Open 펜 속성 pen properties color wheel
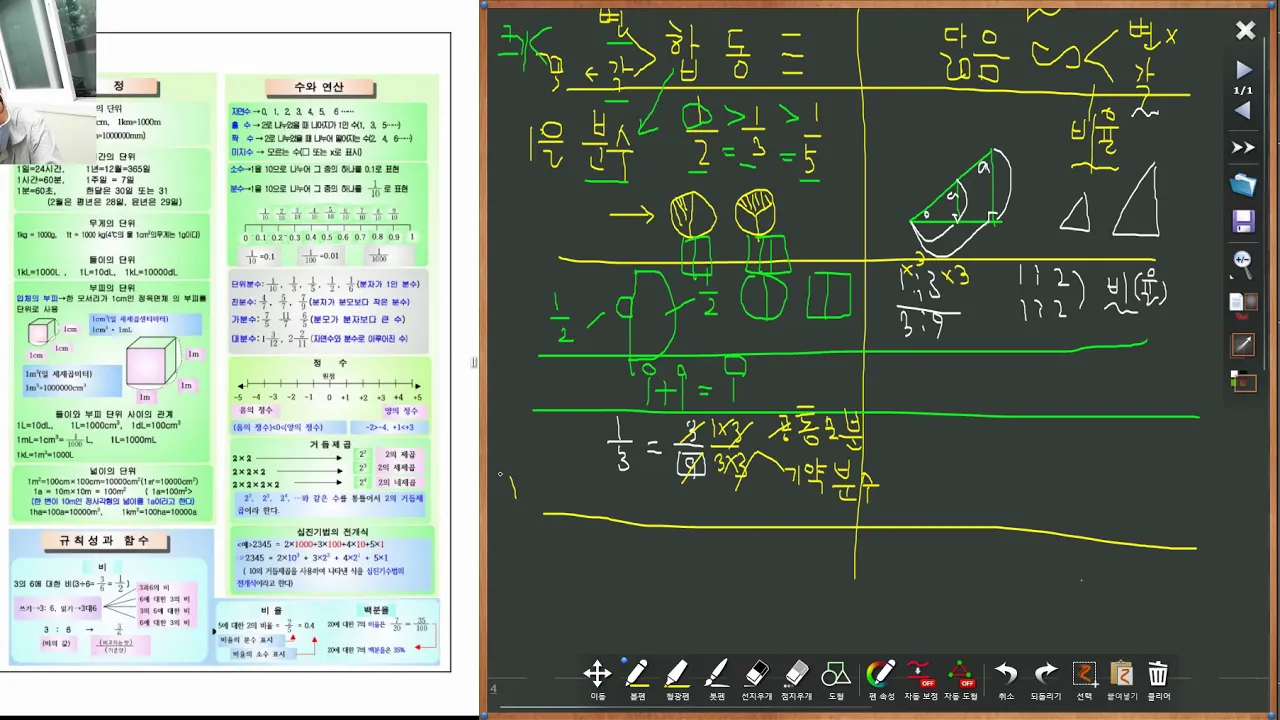The image size is (1280, 720). [x=881, y=680]
